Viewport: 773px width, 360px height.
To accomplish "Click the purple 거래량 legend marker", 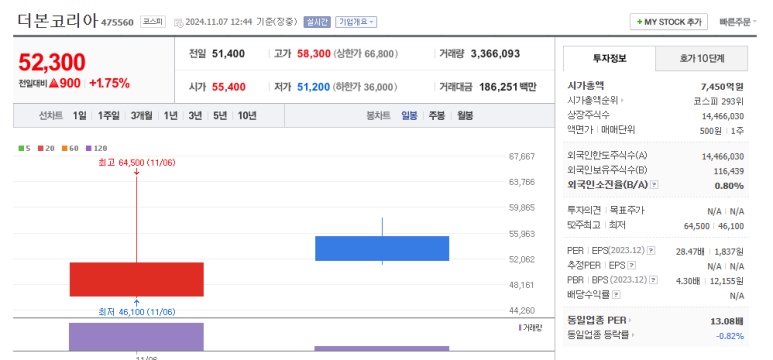I will point(520,327).
